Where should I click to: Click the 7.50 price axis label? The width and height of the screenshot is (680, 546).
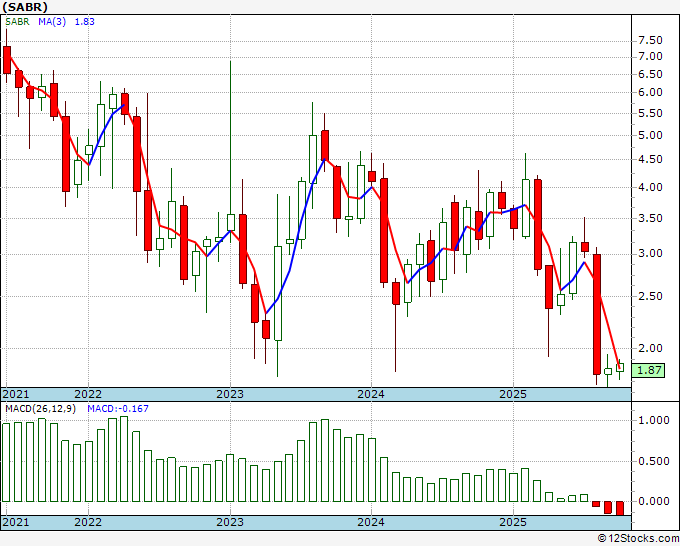[x=650, y=41]
